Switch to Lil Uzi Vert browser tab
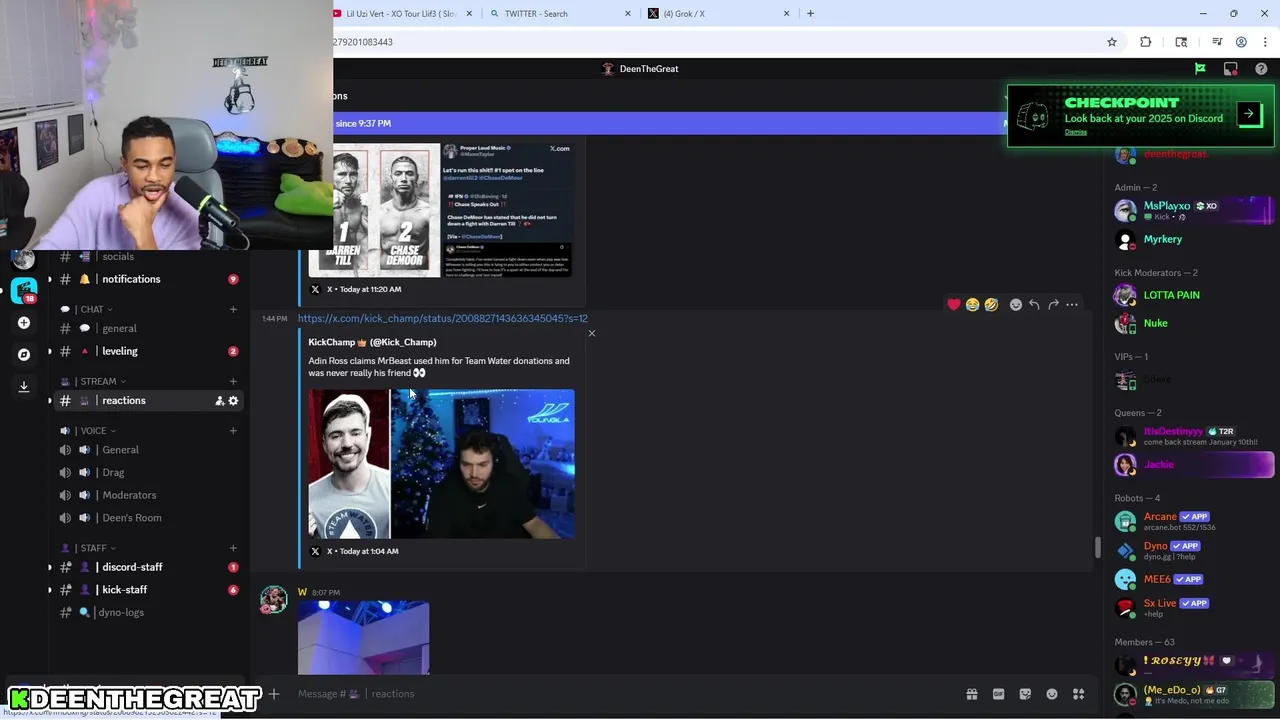This screenshot has height=720, width=1280. 401,14
